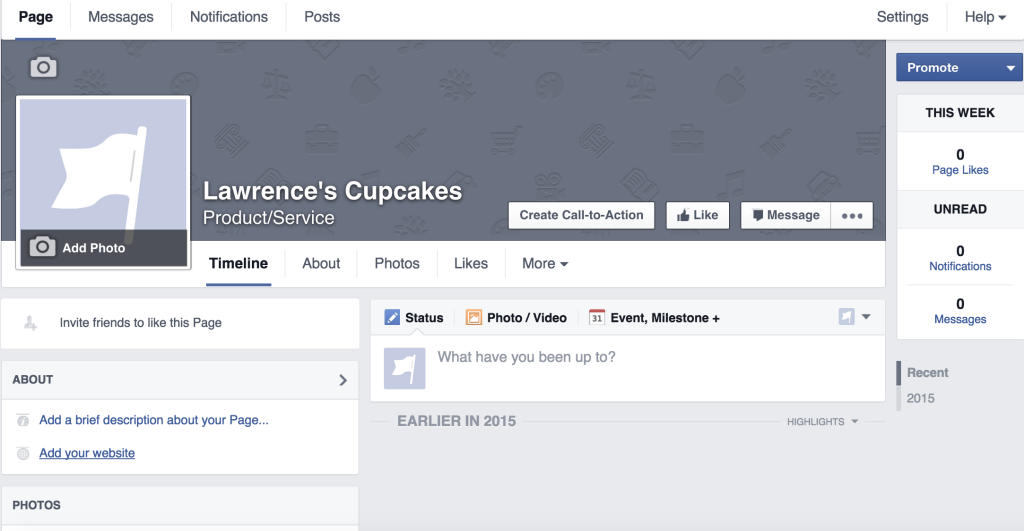Select Event, Milestone + option
Viewport: 1024px width, 531px height.
(x=654, y=317)
